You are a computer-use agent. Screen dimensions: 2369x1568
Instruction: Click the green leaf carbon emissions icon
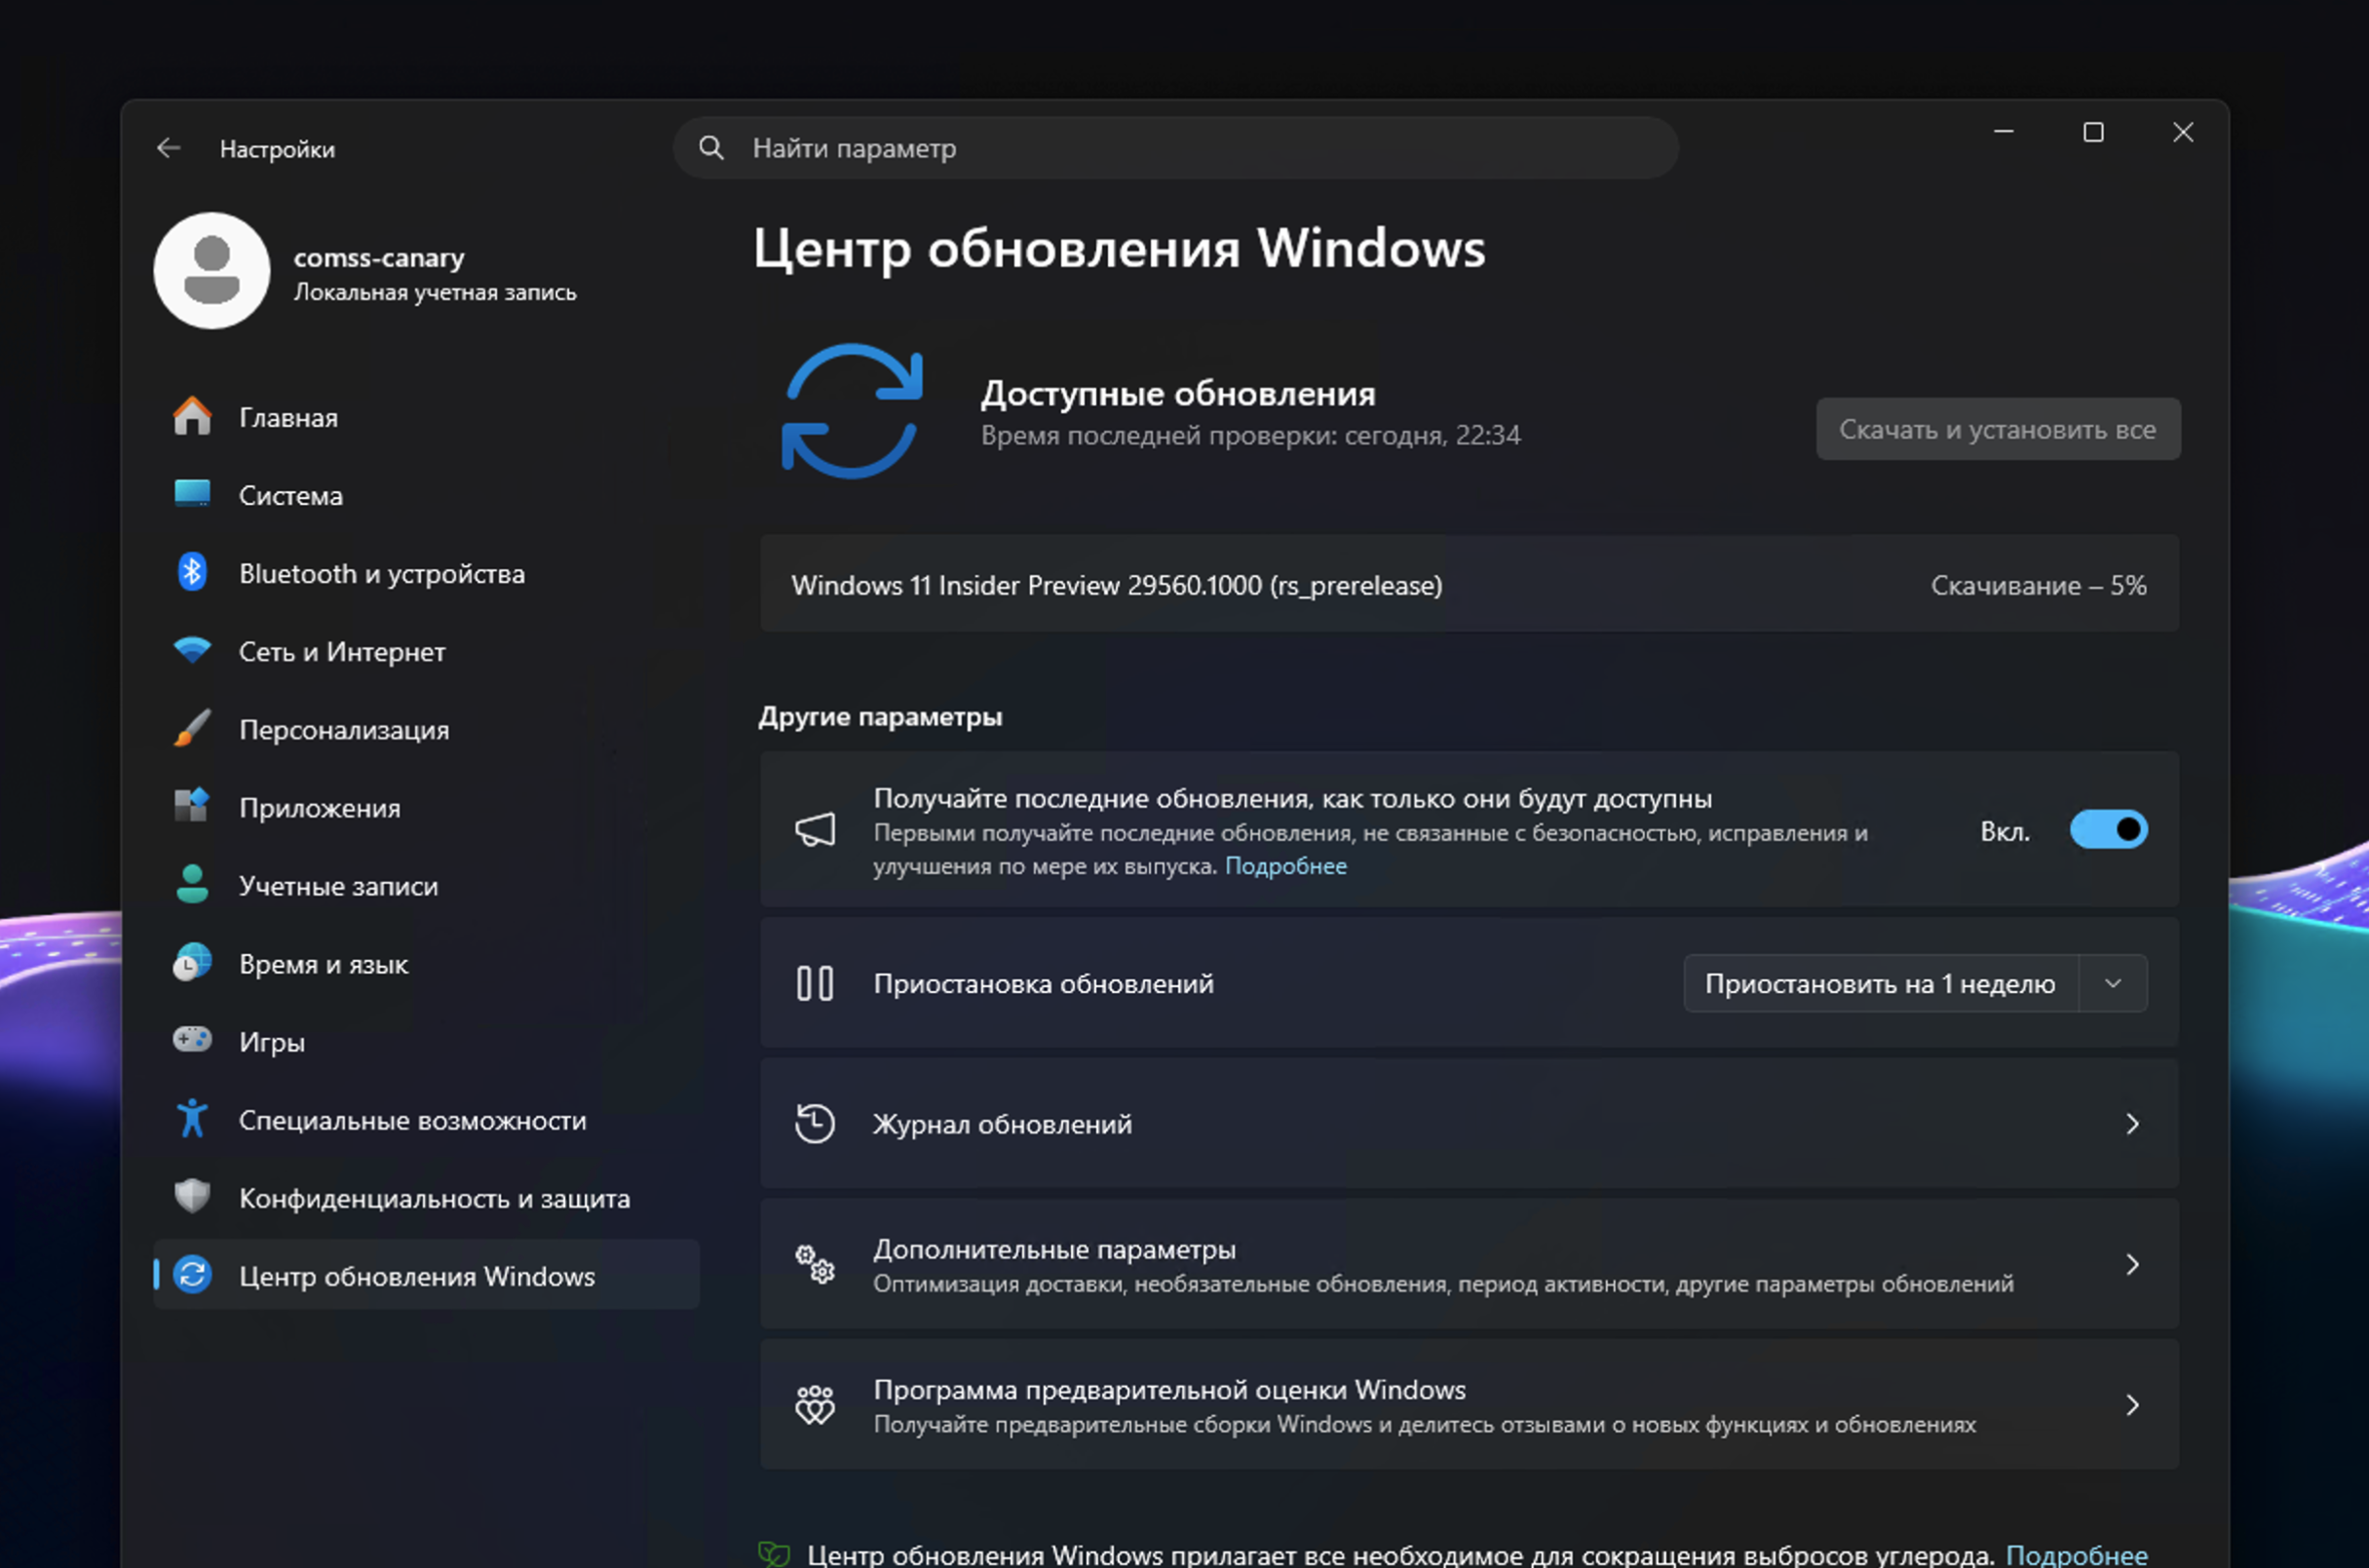pos(774,1554)
